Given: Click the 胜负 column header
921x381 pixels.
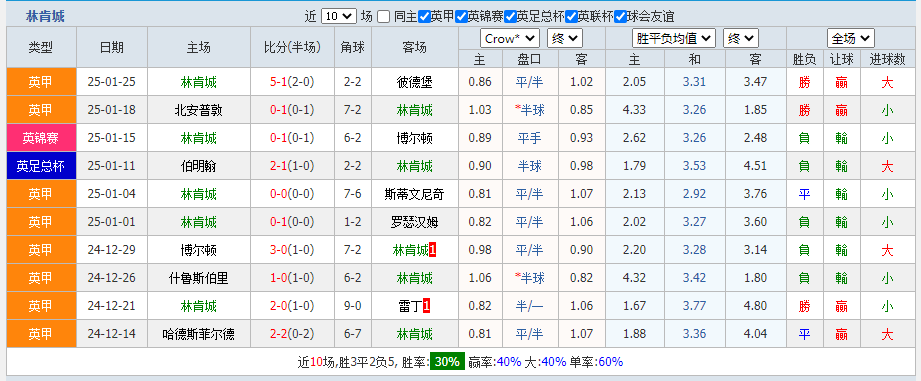Looking at the screenshot, I should pyautogui.click(x=804, y=59).
